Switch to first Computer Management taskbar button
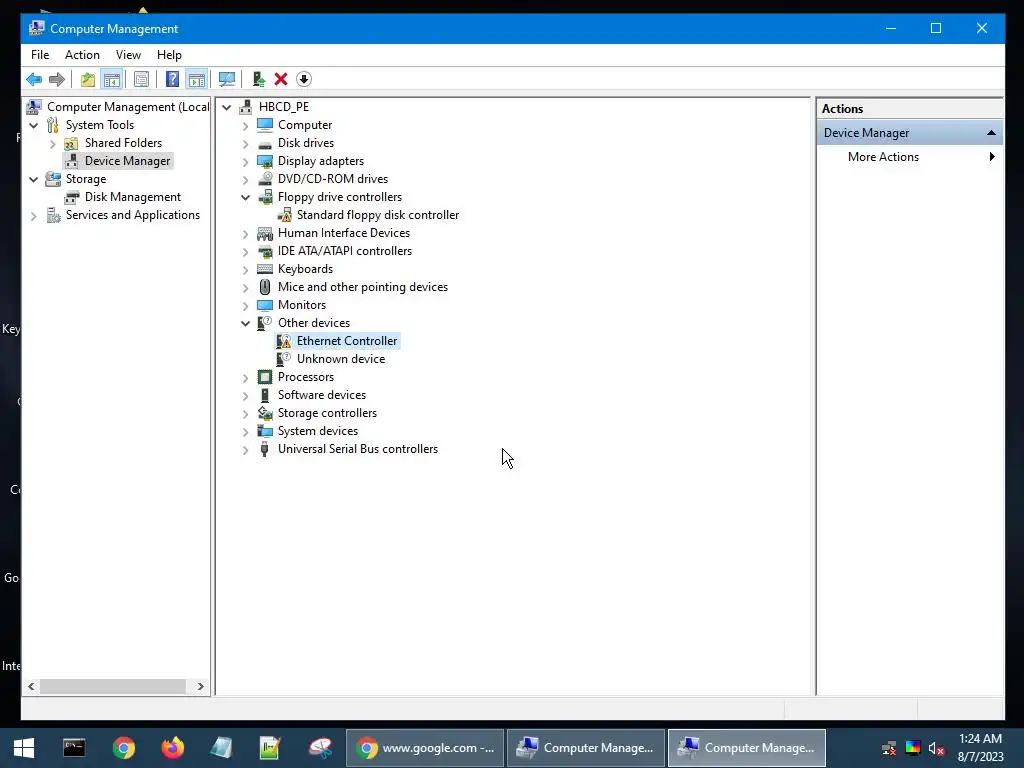Screen dimensions: 1024x768 click(586, 748)
